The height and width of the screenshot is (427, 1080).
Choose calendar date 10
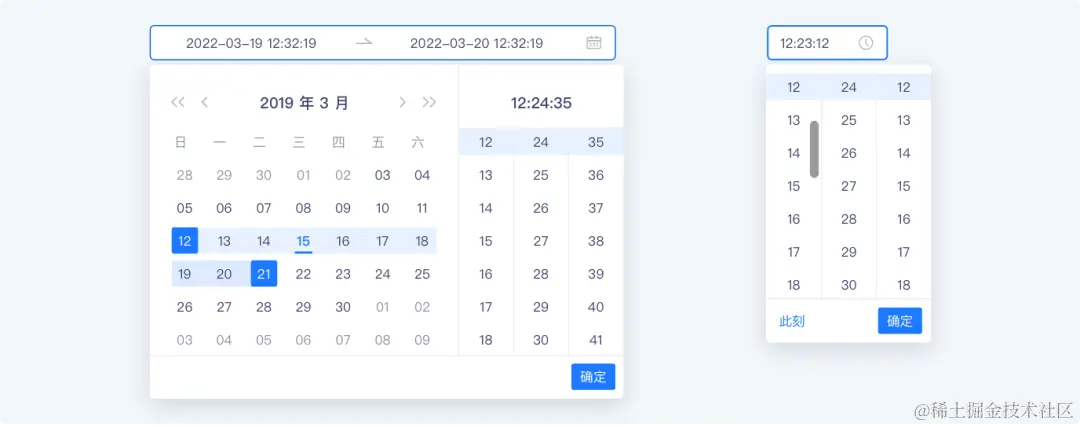[382, 208]
